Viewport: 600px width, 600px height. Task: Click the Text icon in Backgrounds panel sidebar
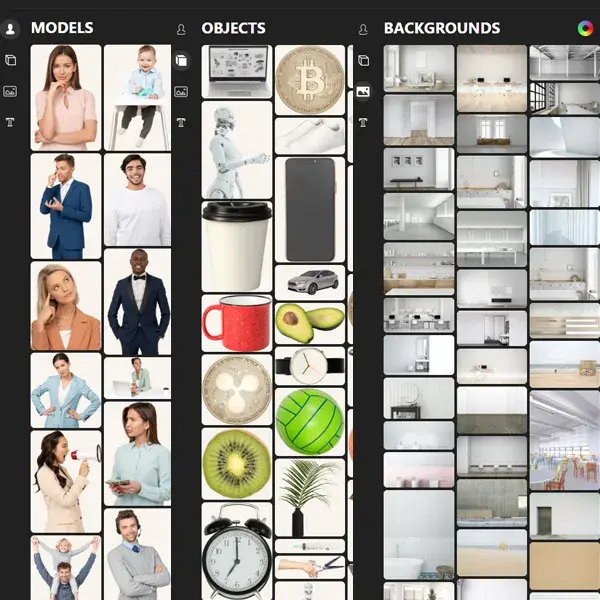363,122
